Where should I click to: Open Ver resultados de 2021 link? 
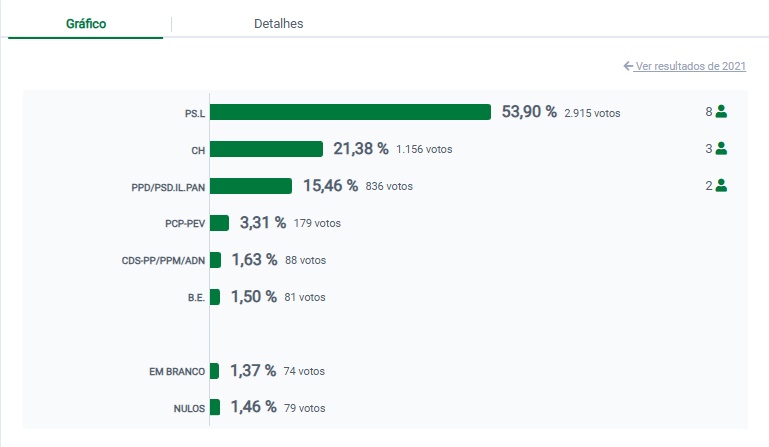691,66
